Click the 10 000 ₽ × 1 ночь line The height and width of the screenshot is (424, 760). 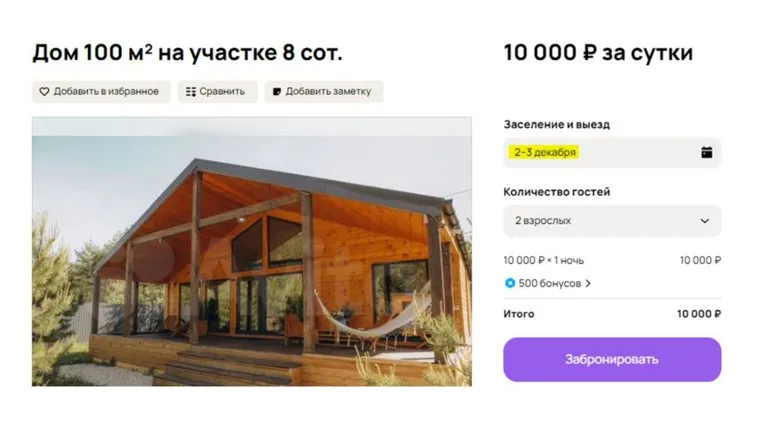click(543, 260)
